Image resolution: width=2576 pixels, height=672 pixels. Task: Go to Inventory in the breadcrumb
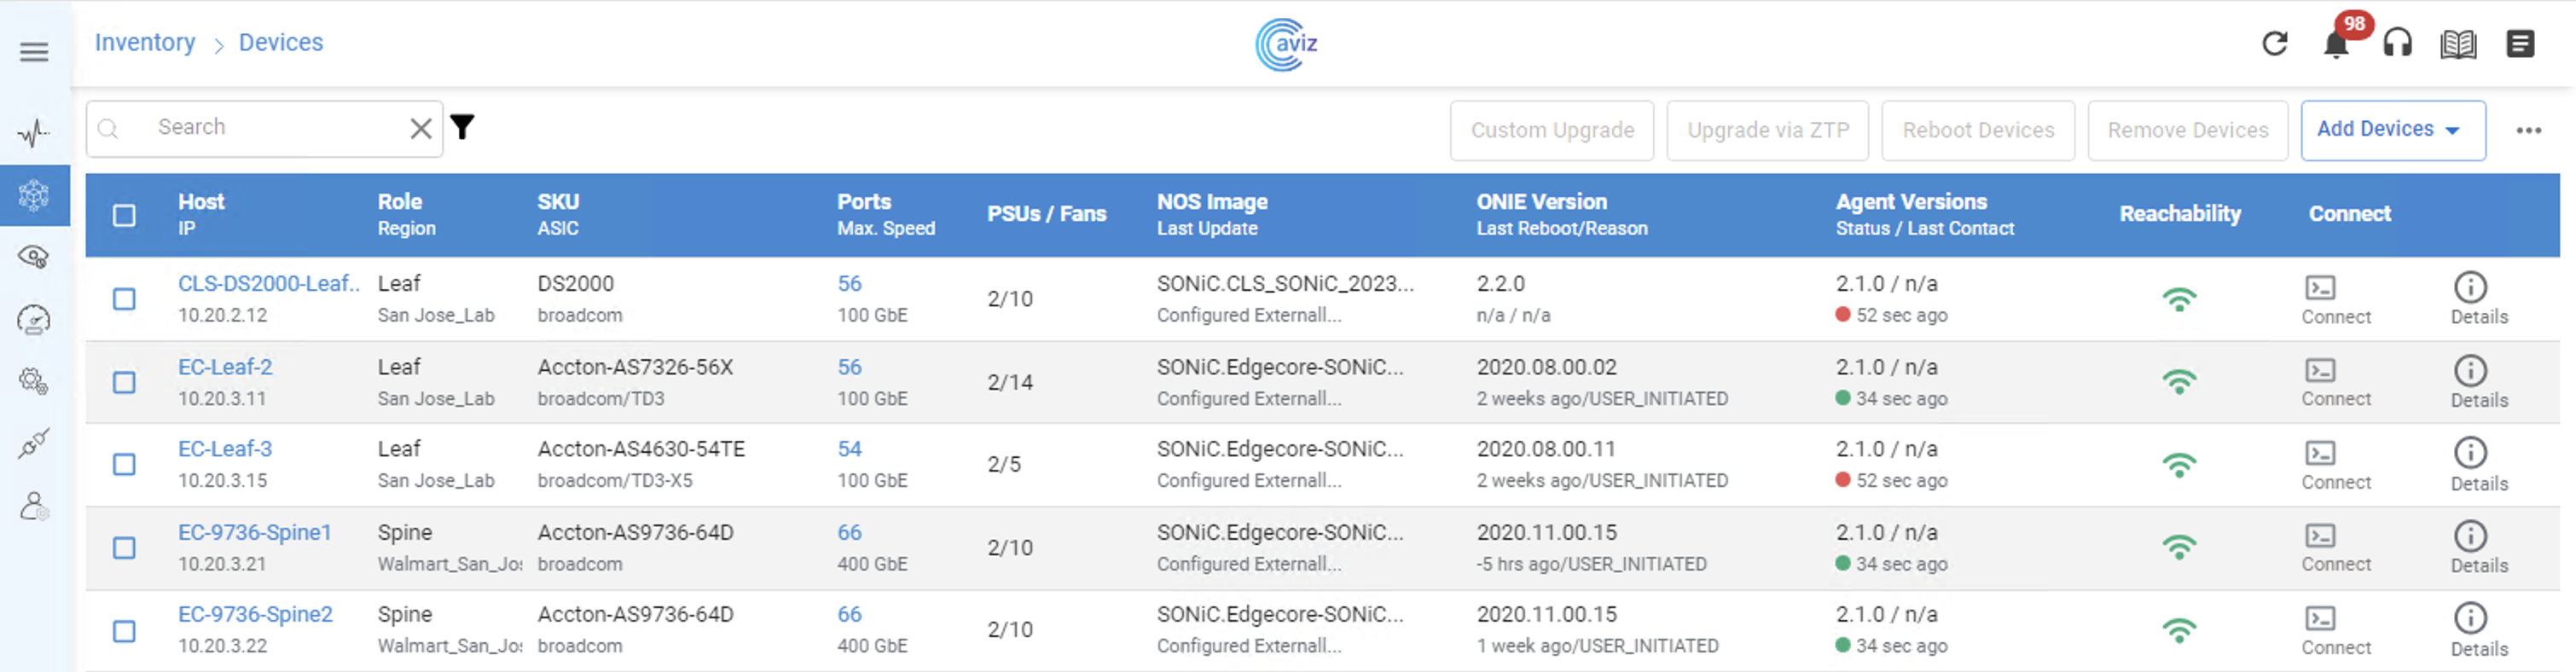pos(145,43)
